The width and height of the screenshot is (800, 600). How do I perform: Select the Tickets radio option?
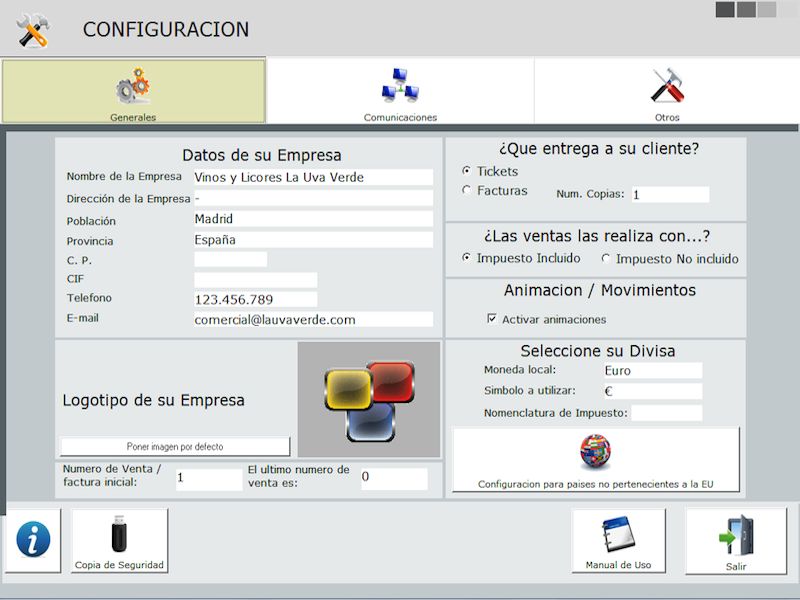[x=467, y=171]
